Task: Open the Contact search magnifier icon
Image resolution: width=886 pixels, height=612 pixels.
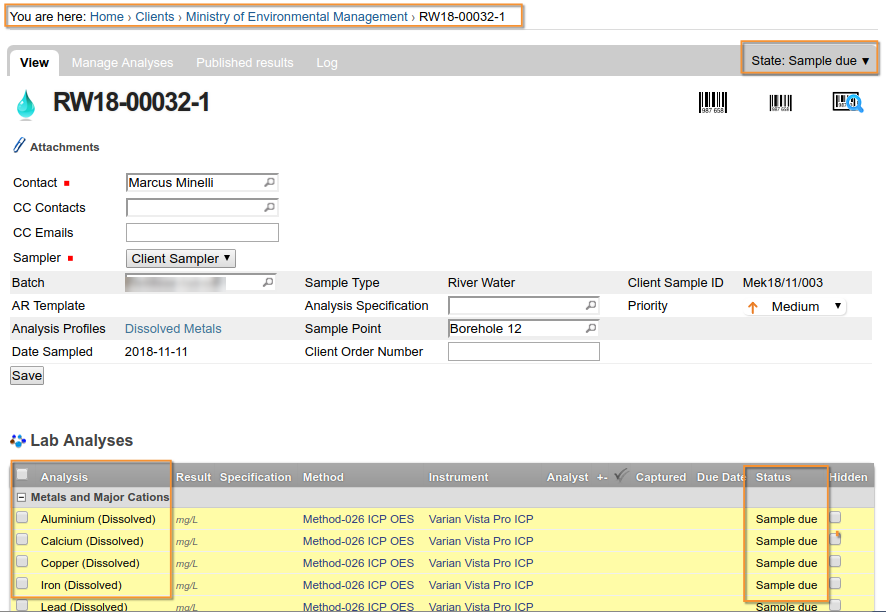Action: tap(270, 183)
